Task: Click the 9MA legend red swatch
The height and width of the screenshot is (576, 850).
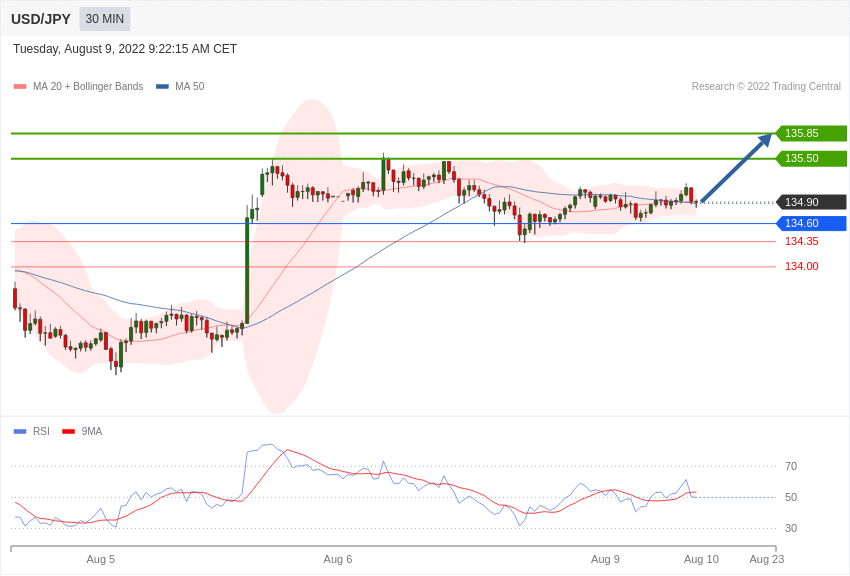Action: [68, 432]
